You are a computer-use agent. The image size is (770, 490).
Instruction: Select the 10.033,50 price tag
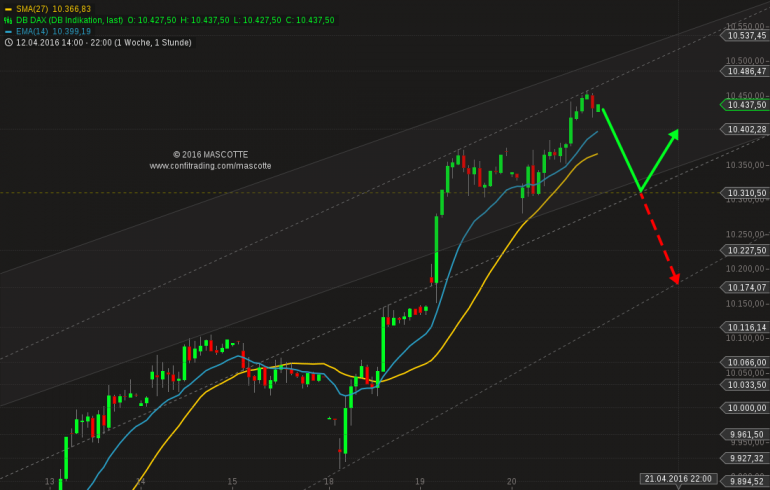(x=745, y=384)
